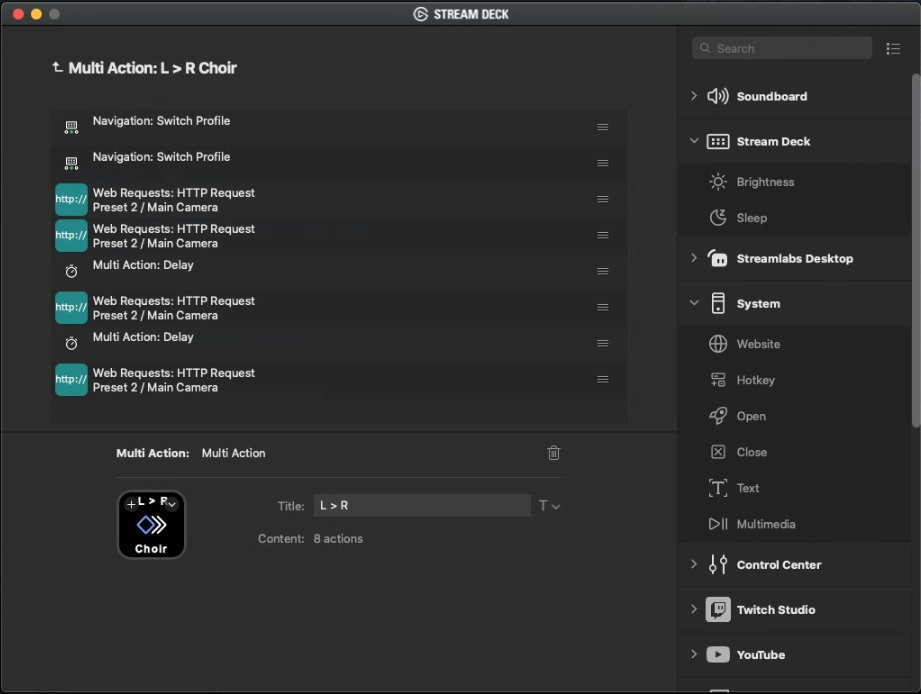Grab reorder handle of first Switch Profile row
The width and height of the screenshot is (921, 694).
pyautogui.click(x=603, y=127)
